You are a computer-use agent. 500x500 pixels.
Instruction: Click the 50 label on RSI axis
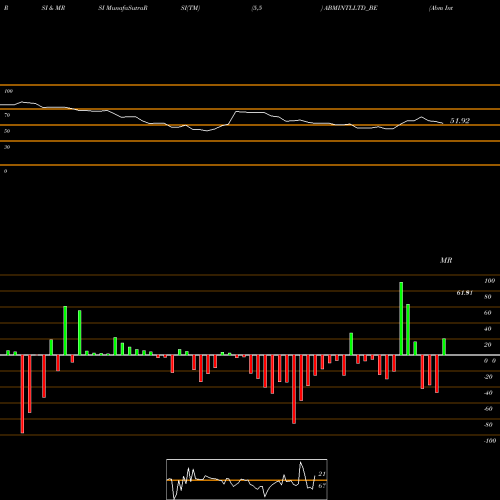coord(7,131)
